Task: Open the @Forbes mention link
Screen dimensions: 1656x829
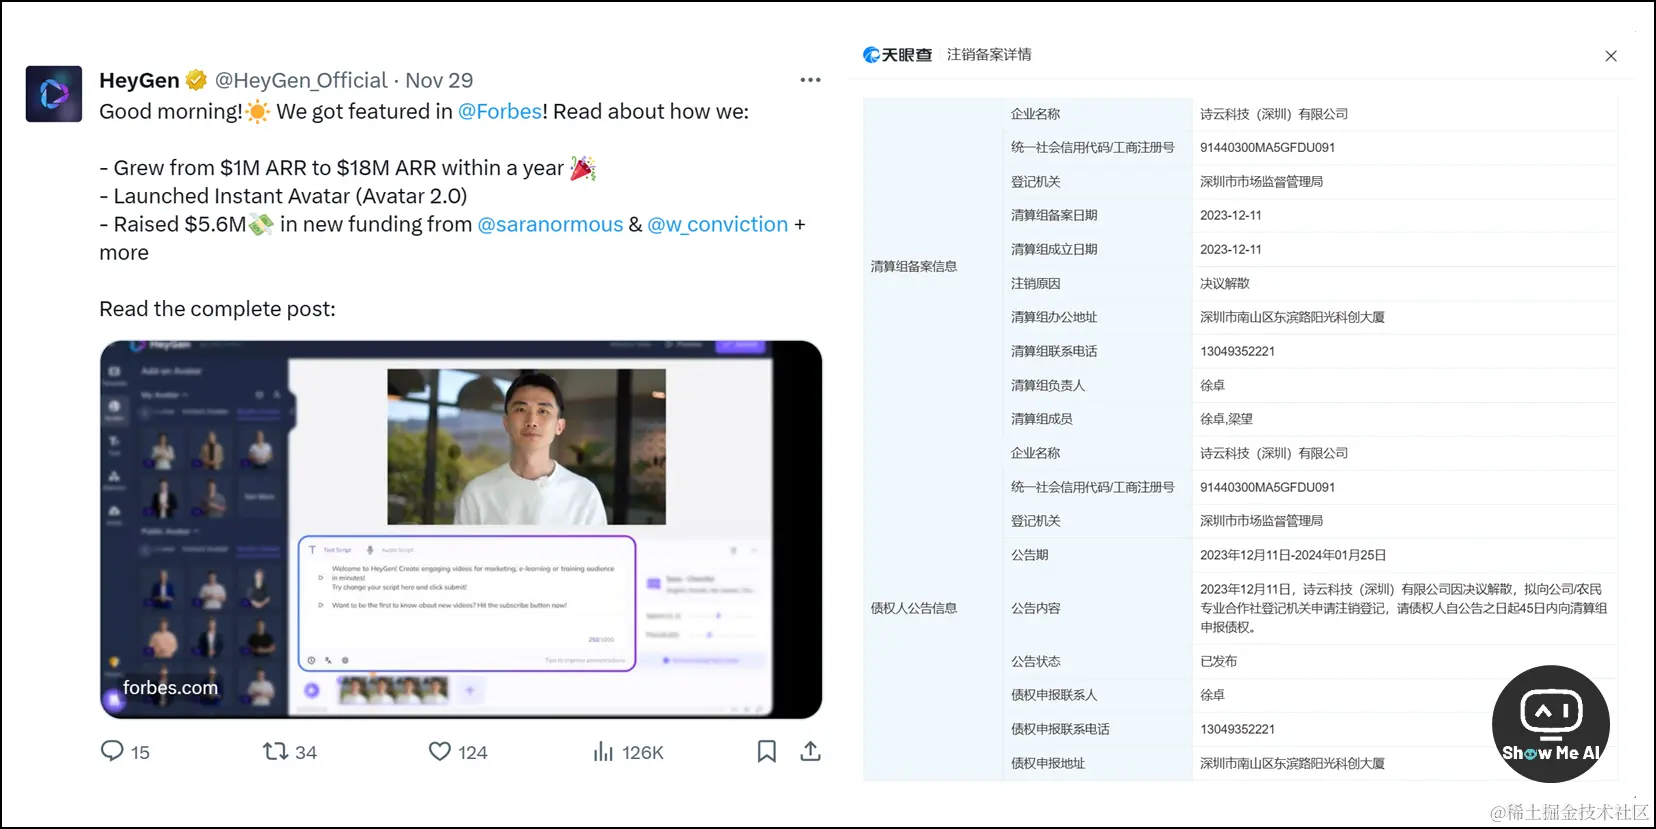Action: coord(500,111)
